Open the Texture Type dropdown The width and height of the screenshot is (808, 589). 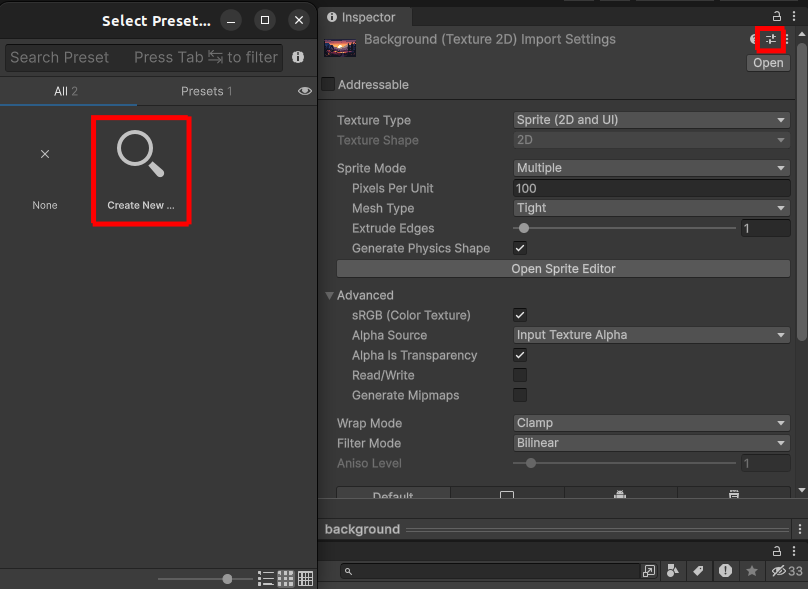(651, 120)
